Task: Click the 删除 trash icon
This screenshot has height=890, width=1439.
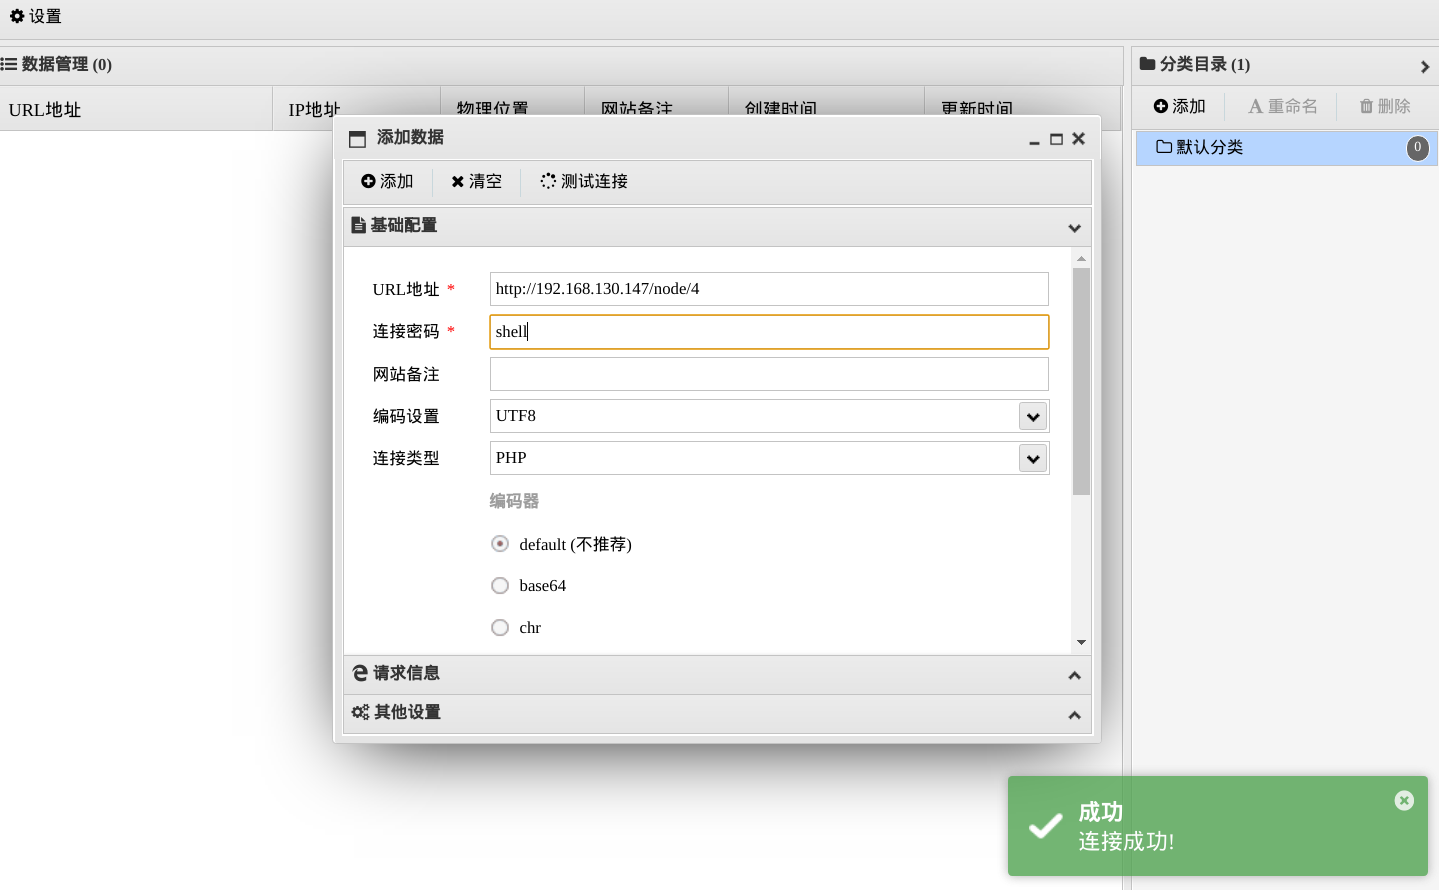Action: coord(1362,106)
